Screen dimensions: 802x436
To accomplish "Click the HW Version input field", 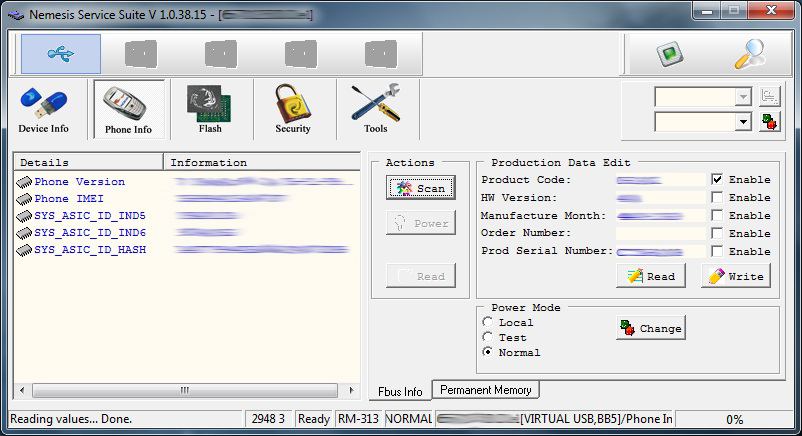I will point(660,198).
